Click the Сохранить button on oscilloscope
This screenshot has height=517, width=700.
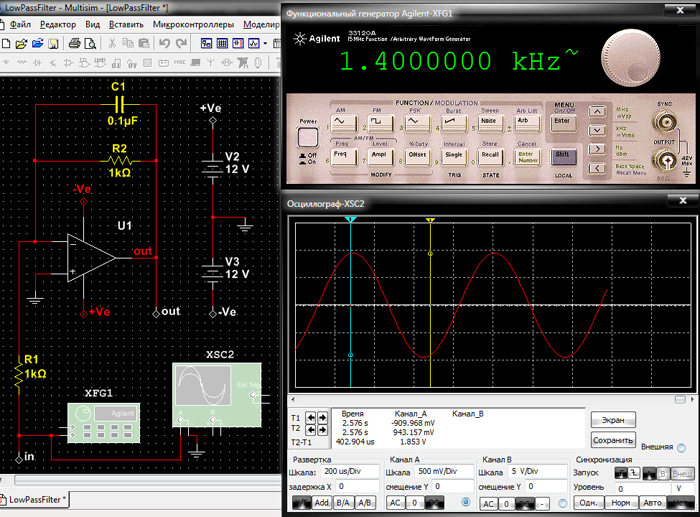[613, 440]
